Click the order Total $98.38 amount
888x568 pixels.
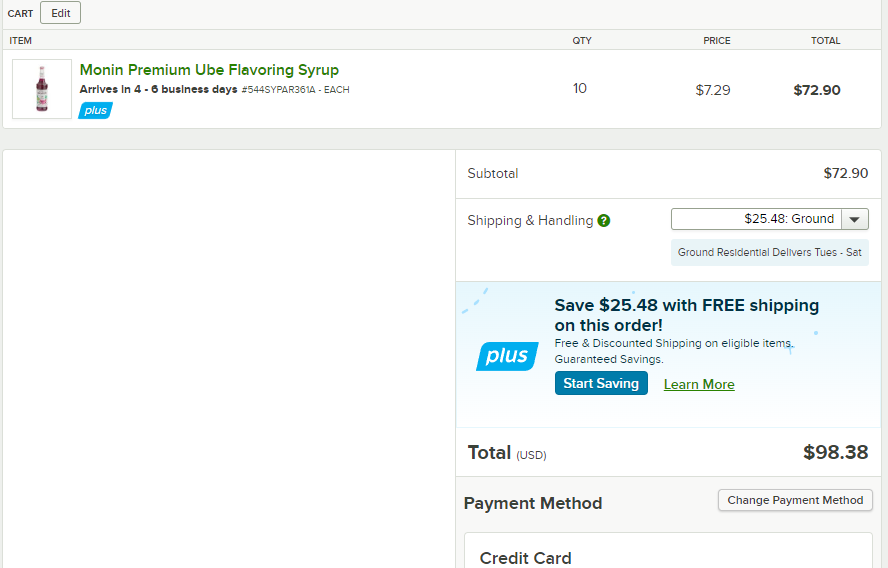pos(835,452)
